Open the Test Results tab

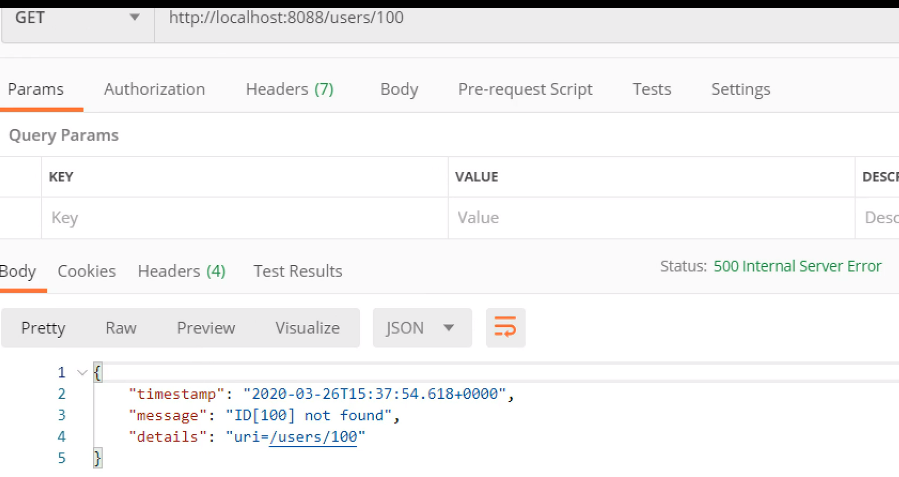pos(298,271)
